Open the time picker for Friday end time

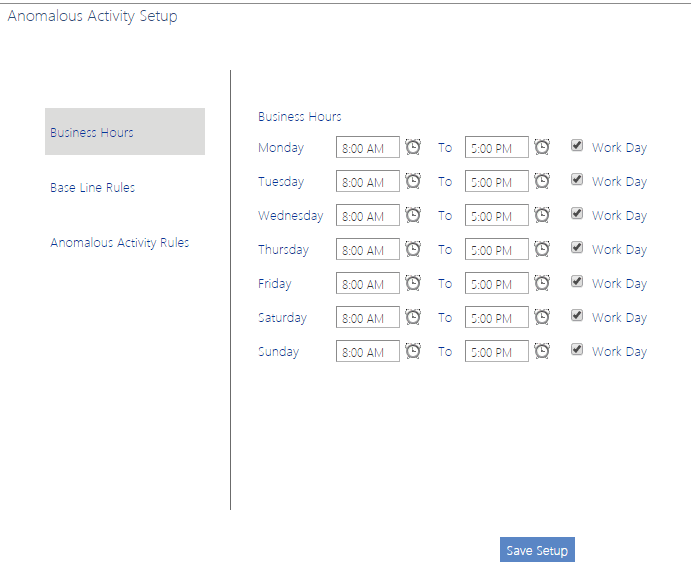point(542,283)
